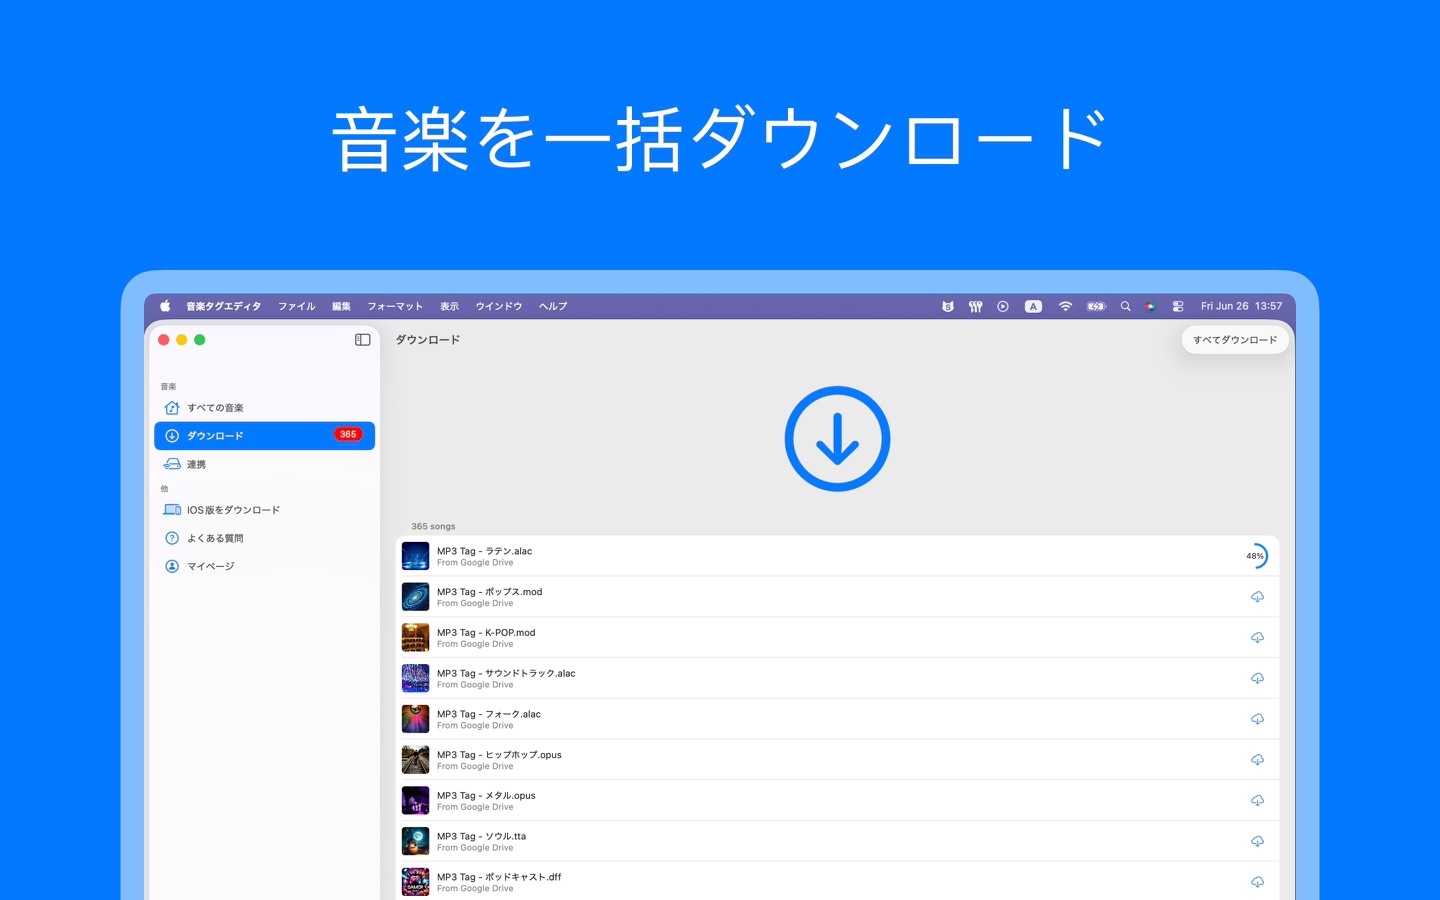
Task: Click the battery status icon
Action: pos(1097,306)
